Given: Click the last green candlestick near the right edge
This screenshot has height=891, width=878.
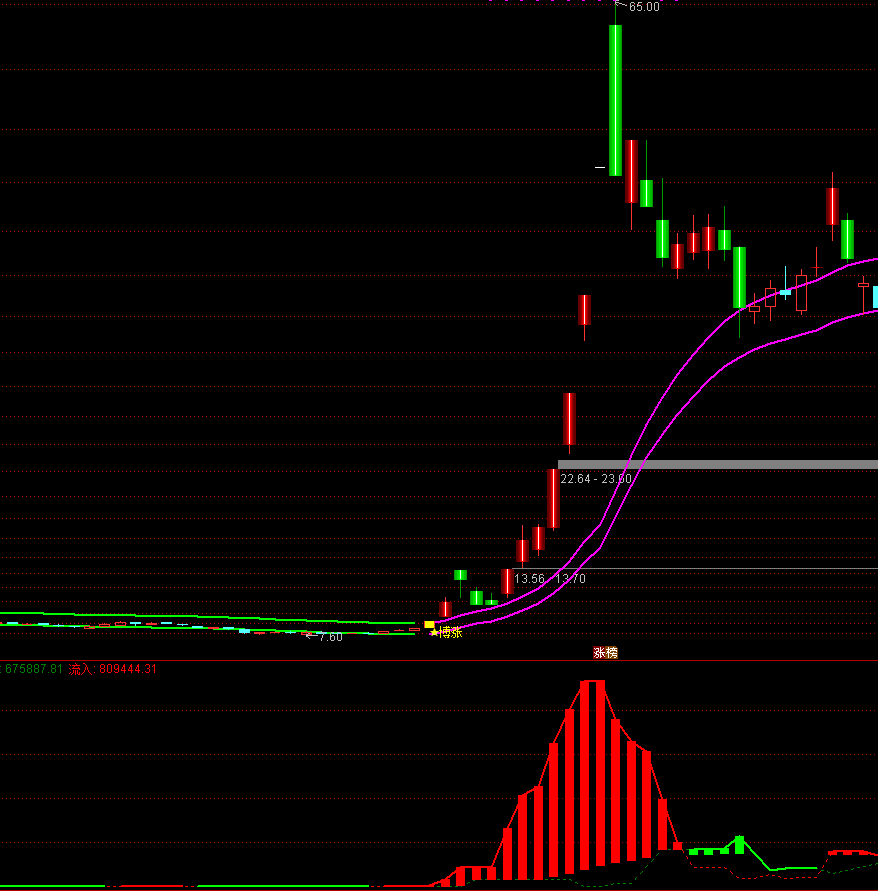Looking at the screenshot, I should (x=847, y=240).
